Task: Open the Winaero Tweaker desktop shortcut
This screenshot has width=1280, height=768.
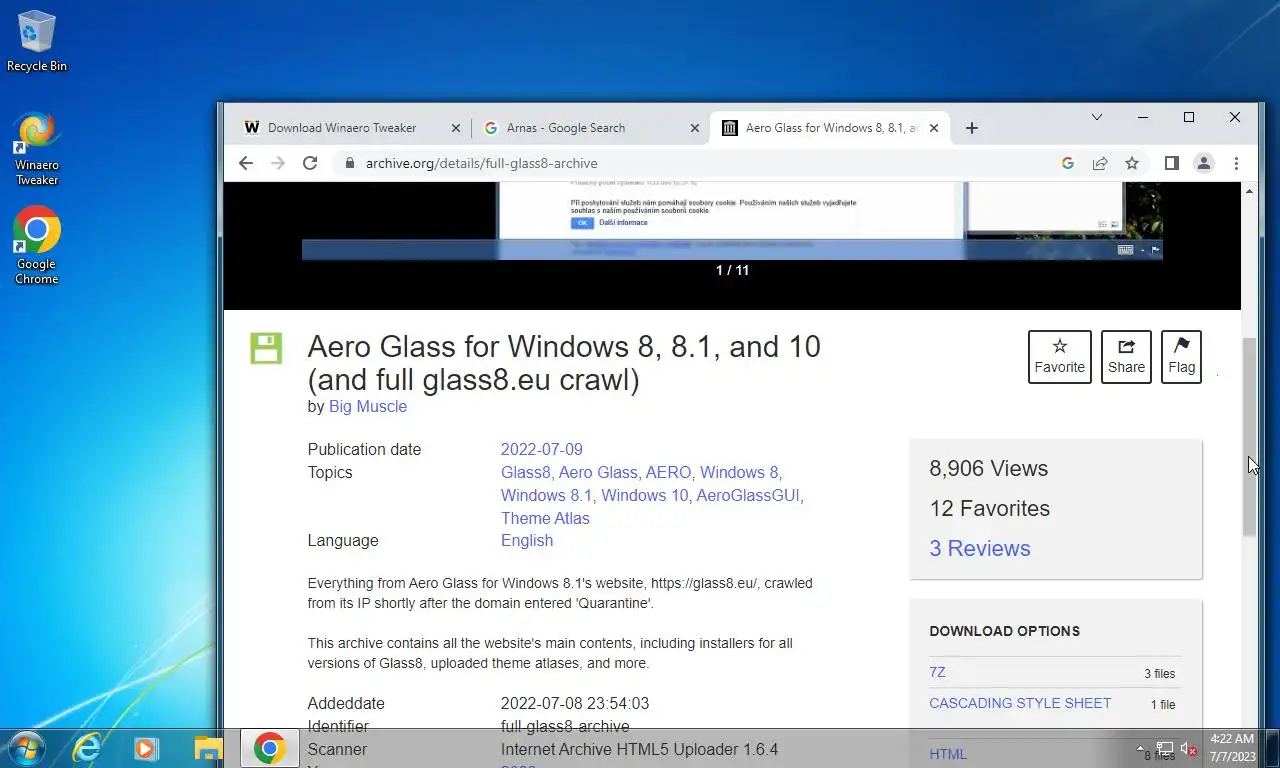Action: [37, 149]
